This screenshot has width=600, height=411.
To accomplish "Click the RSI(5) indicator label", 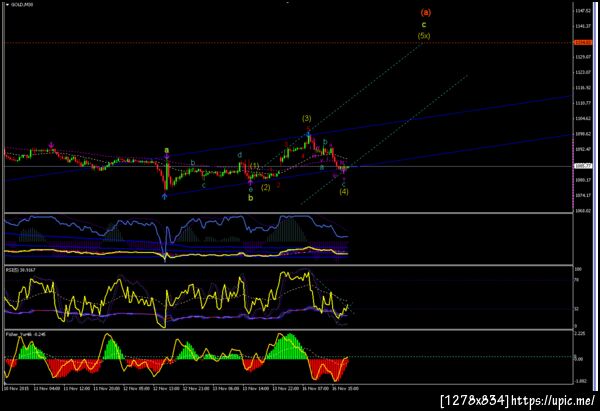I will click(x=20, y=270).
